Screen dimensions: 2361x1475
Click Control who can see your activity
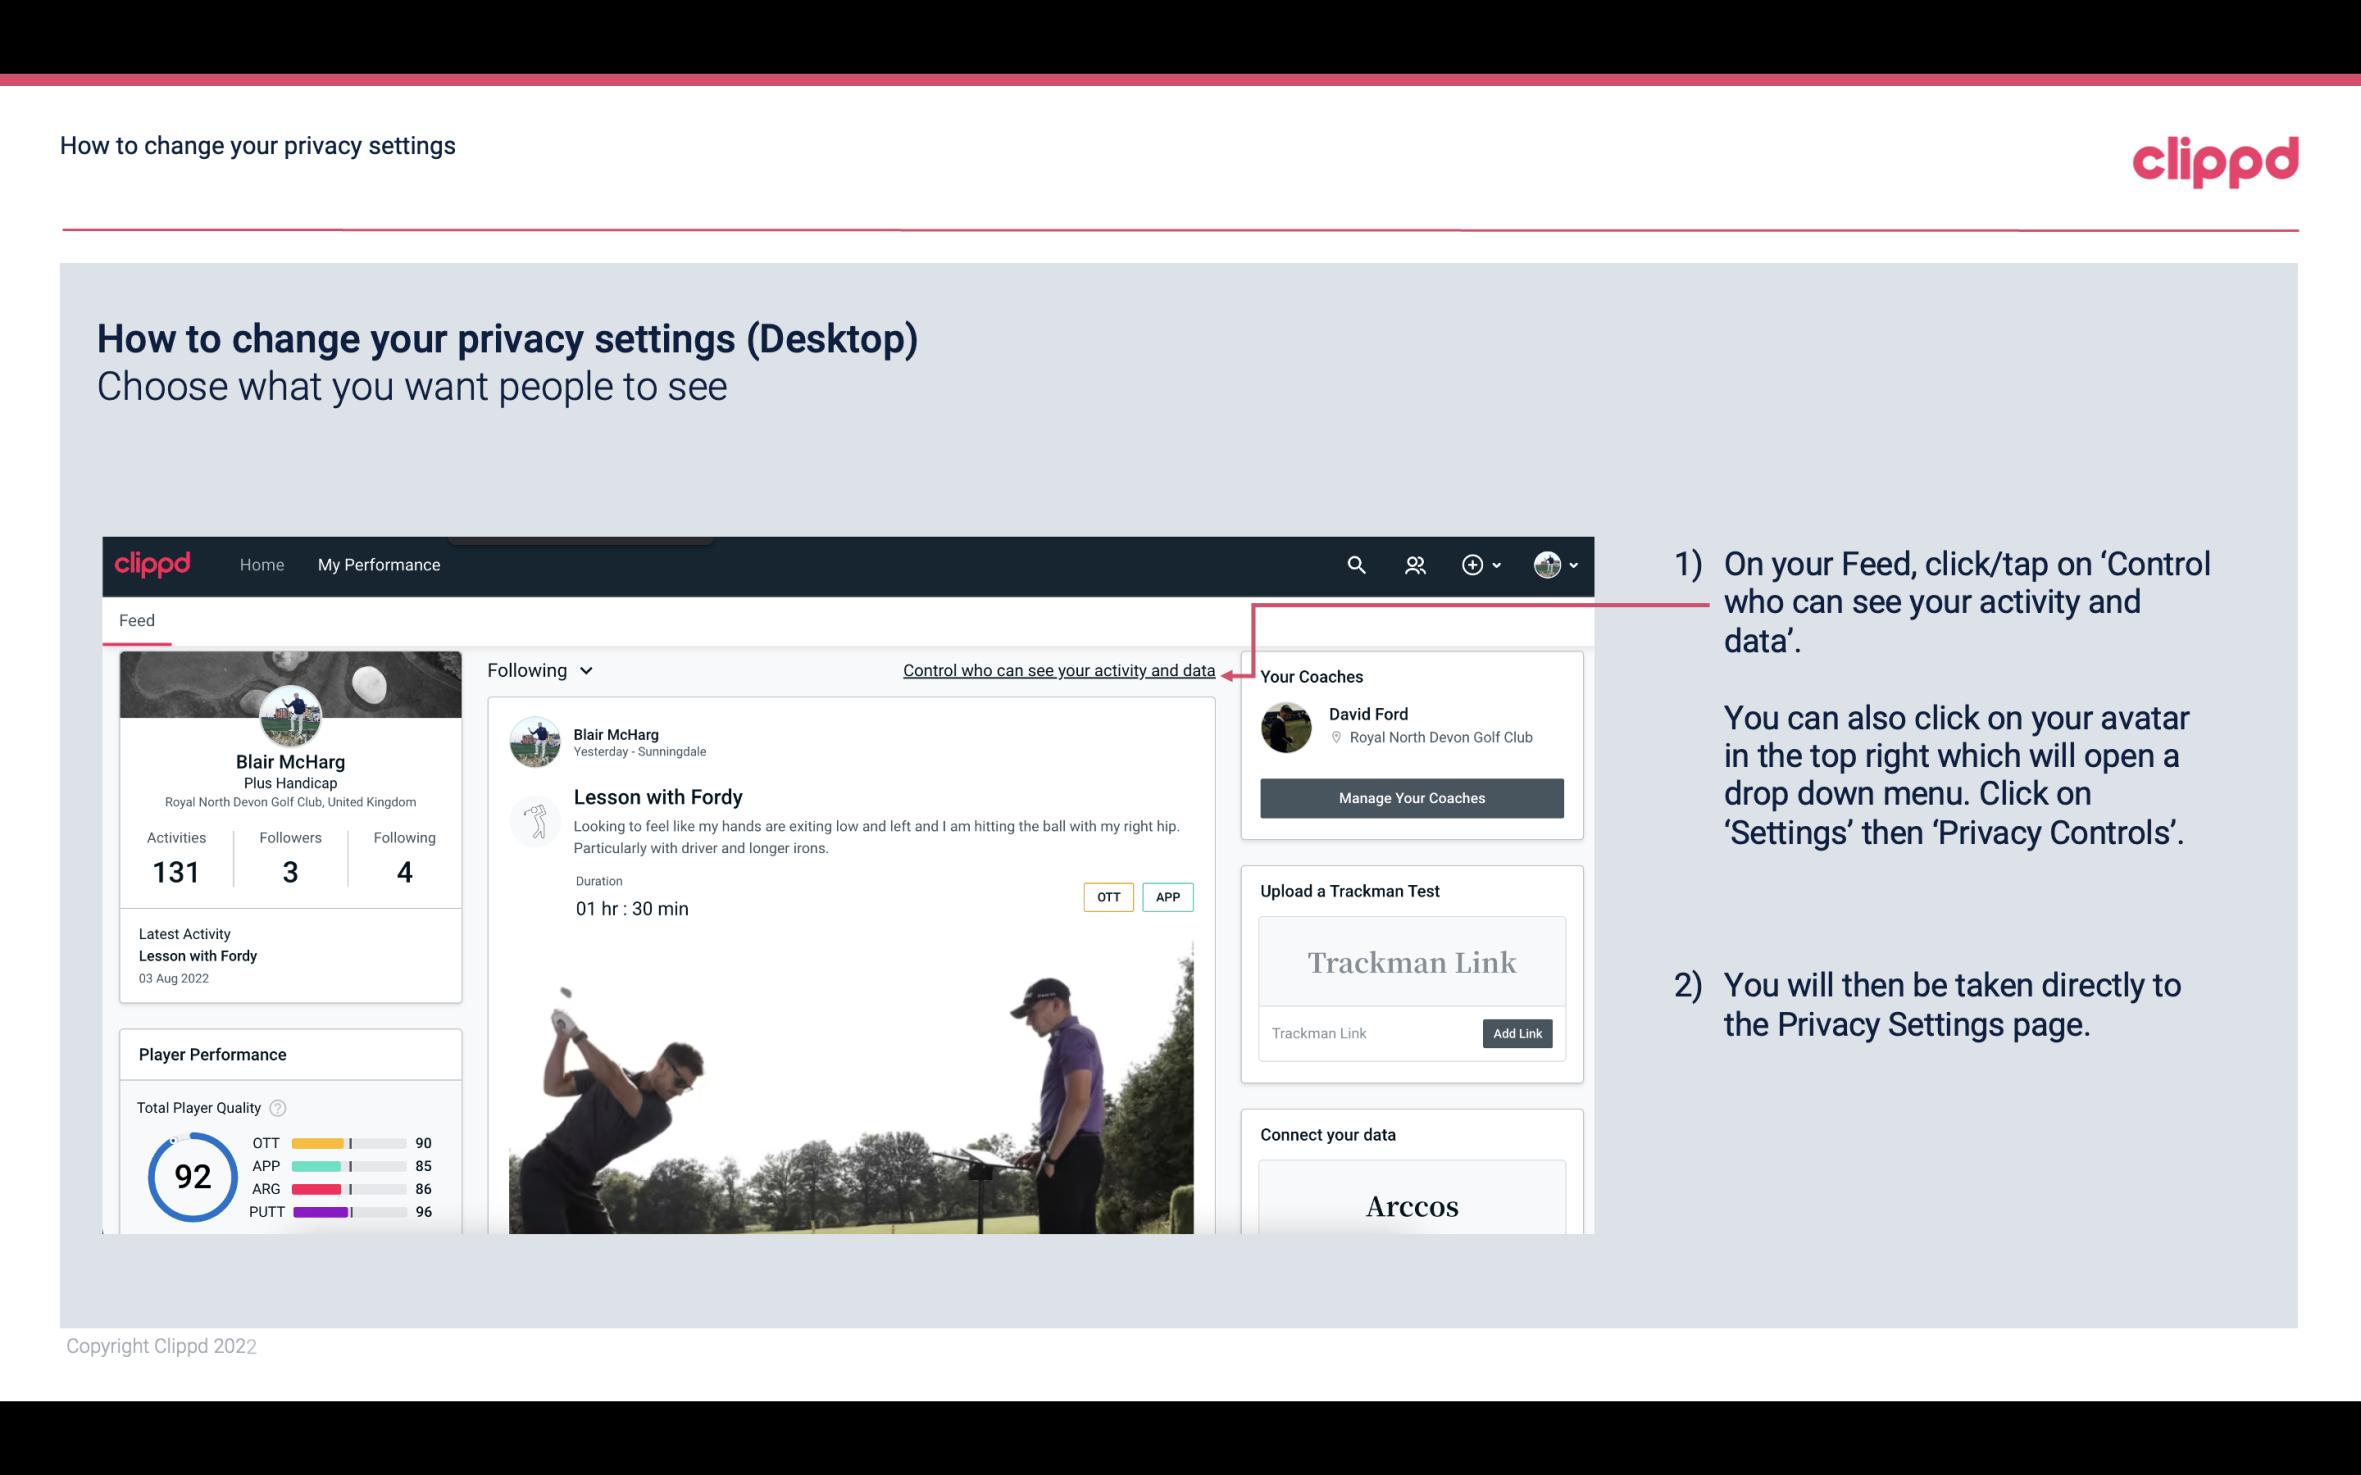(x=1058, y=670)
